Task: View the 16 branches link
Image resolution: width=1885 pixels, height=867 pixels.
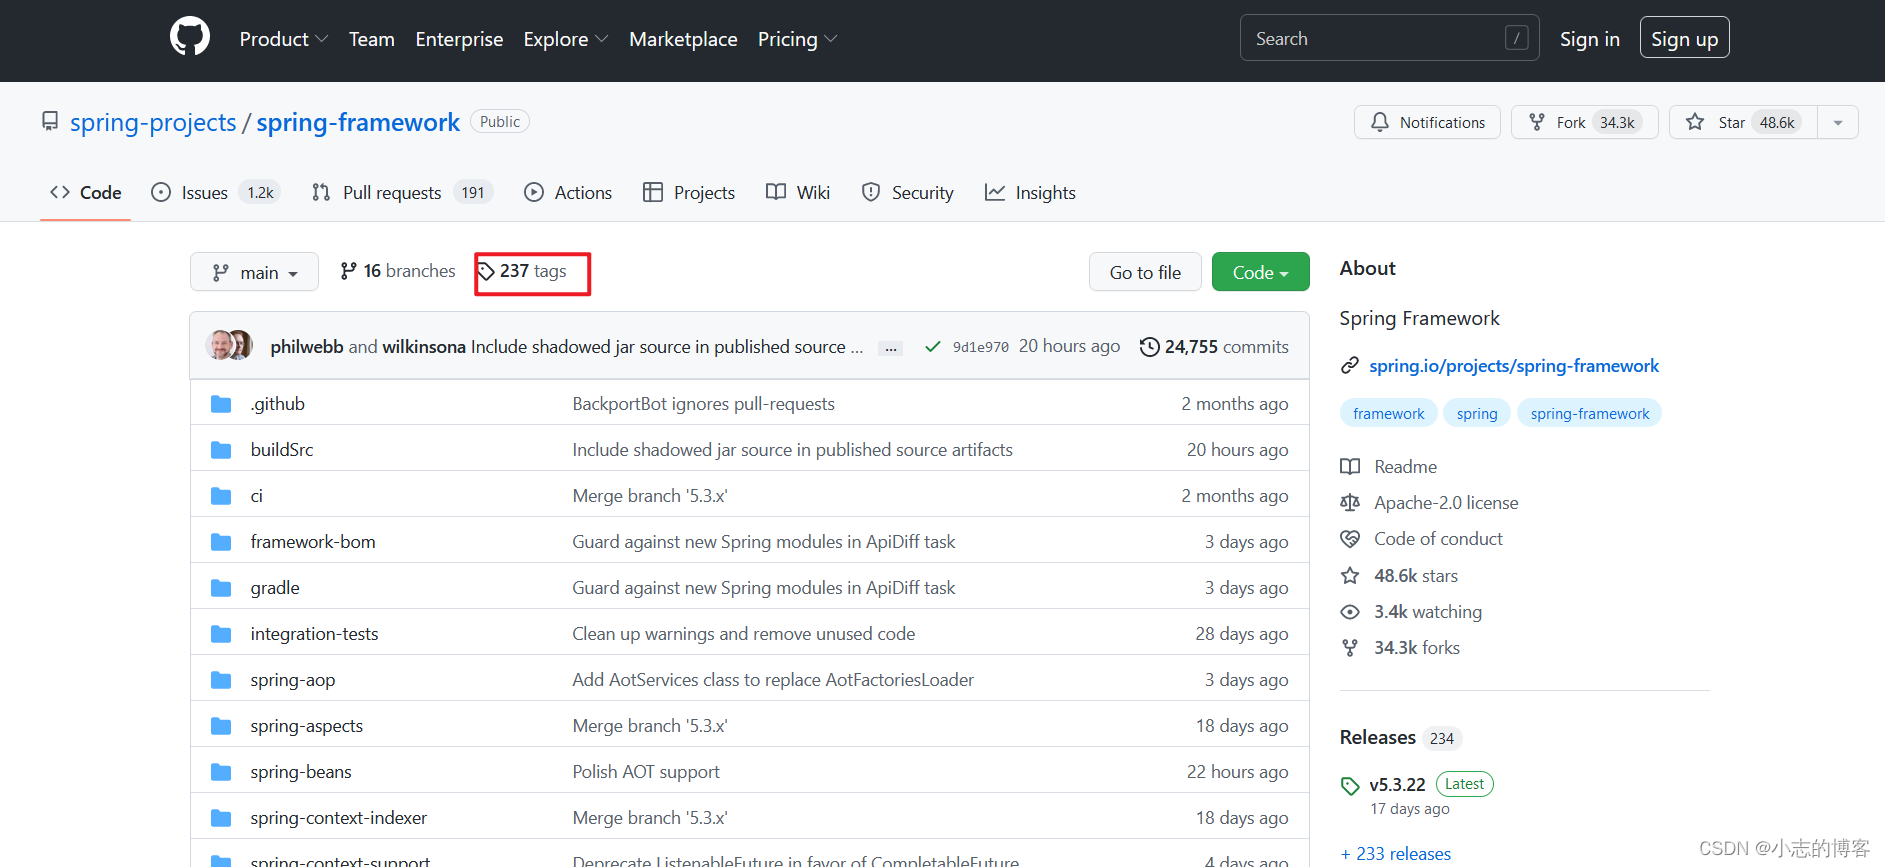Action: tap(398, 271)
